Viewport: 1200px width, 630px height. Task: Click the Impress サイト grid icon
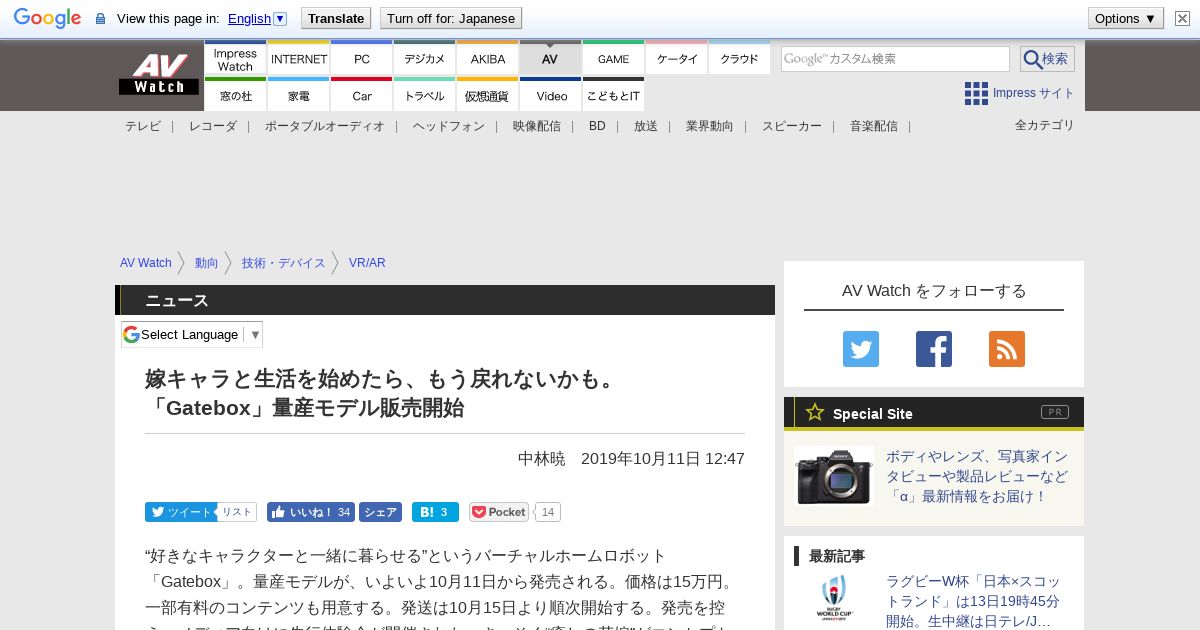click(976, 93)
